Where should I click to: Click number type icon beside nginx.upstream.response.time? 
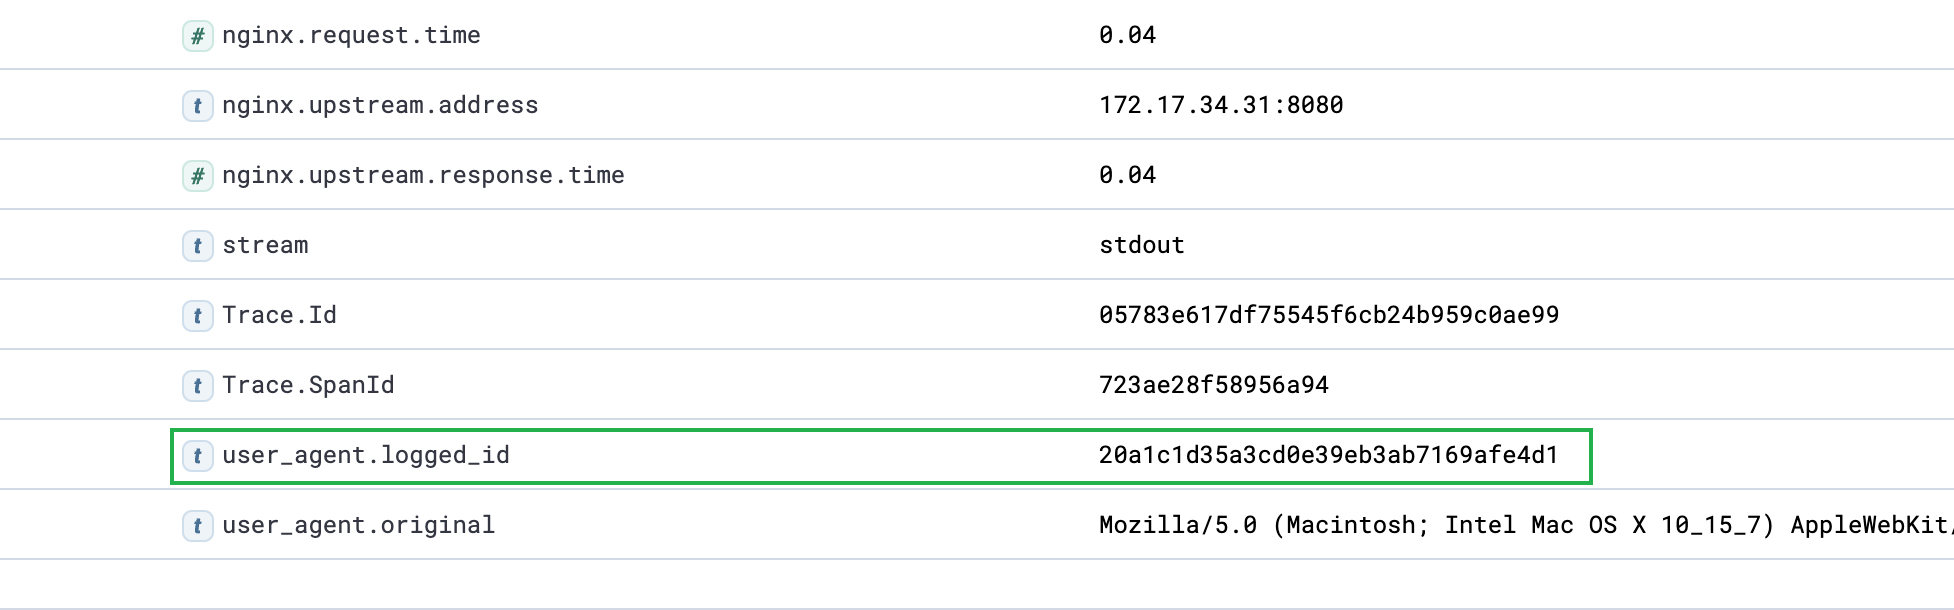point(198,176)
